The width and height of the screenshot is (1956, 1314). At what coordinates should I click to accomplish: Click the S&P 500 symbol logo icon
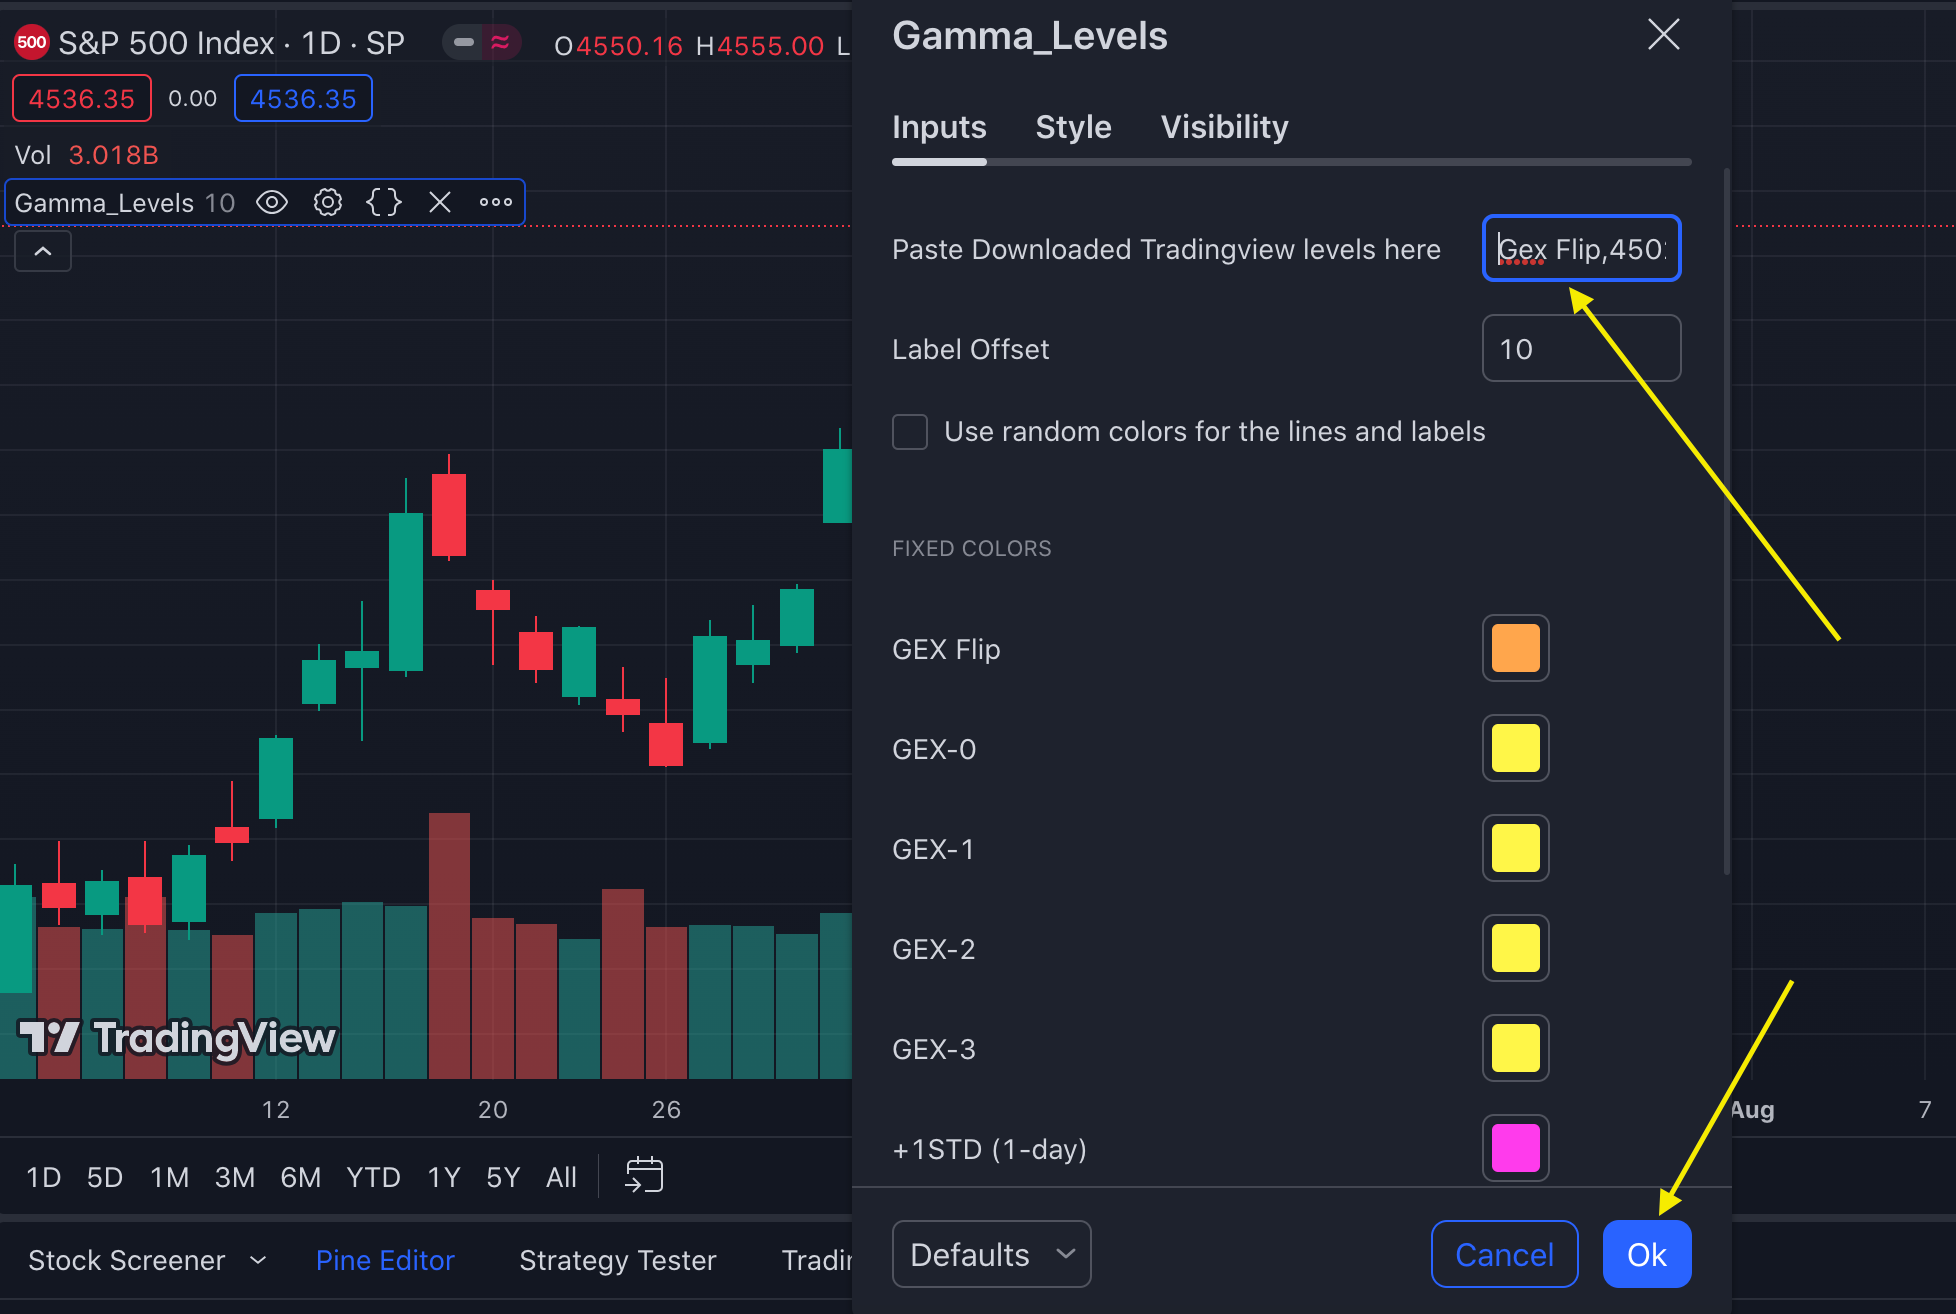coord(31,42)
